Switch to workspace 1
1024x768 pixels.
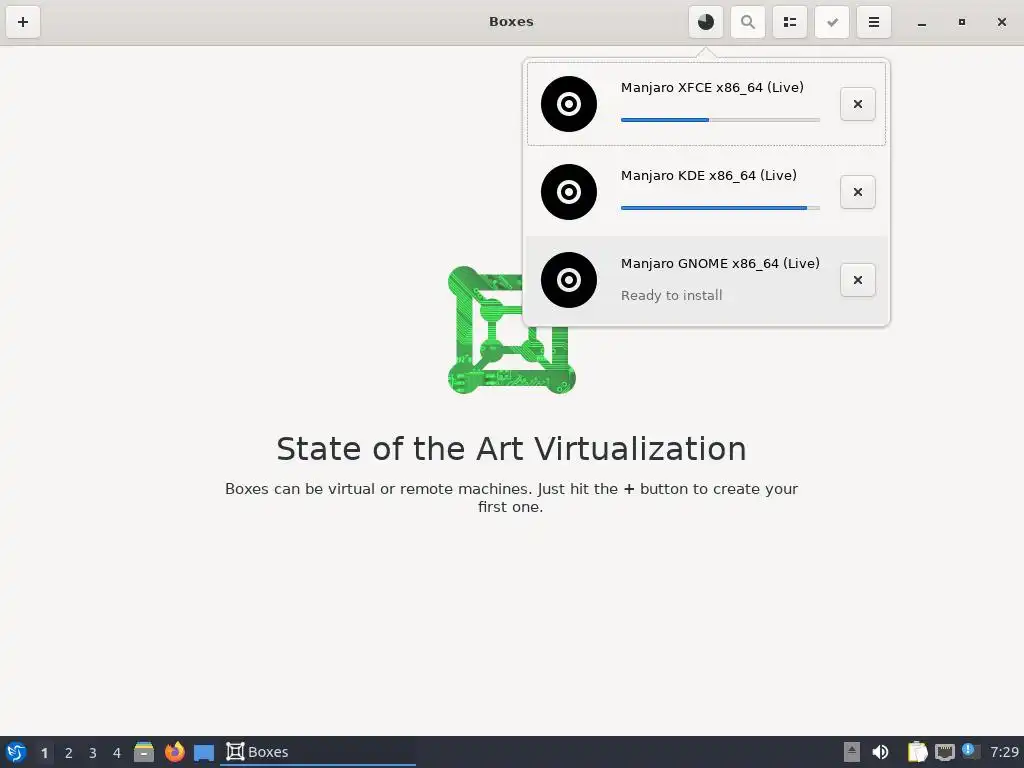click(x=44, y=753)
